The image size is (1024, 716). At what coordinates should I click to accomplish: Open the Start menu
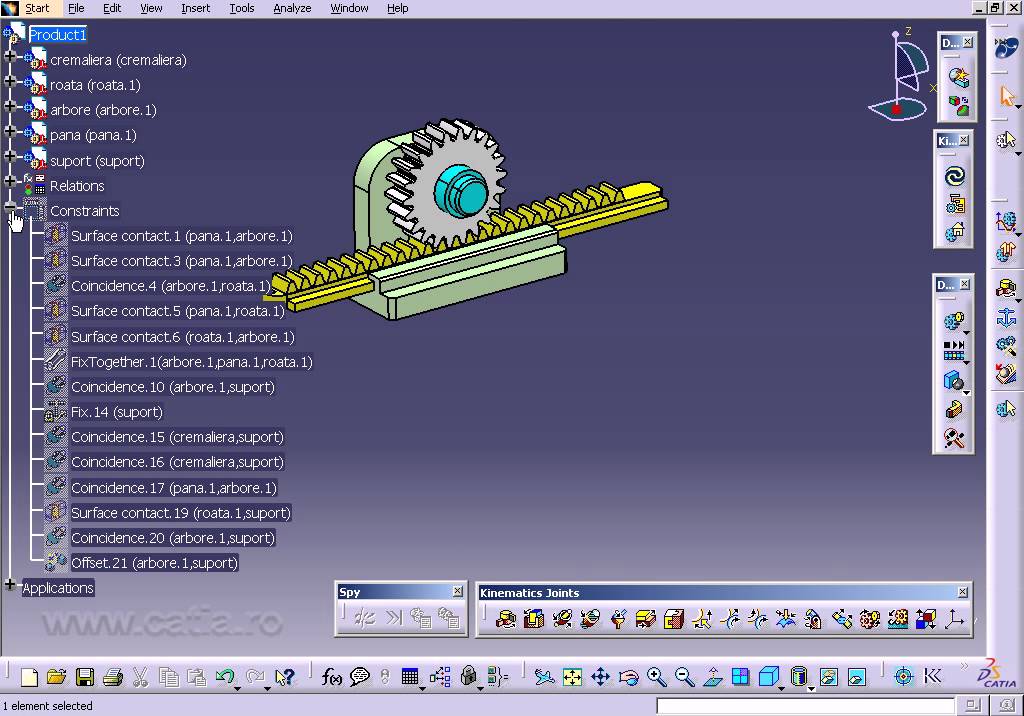37,8
